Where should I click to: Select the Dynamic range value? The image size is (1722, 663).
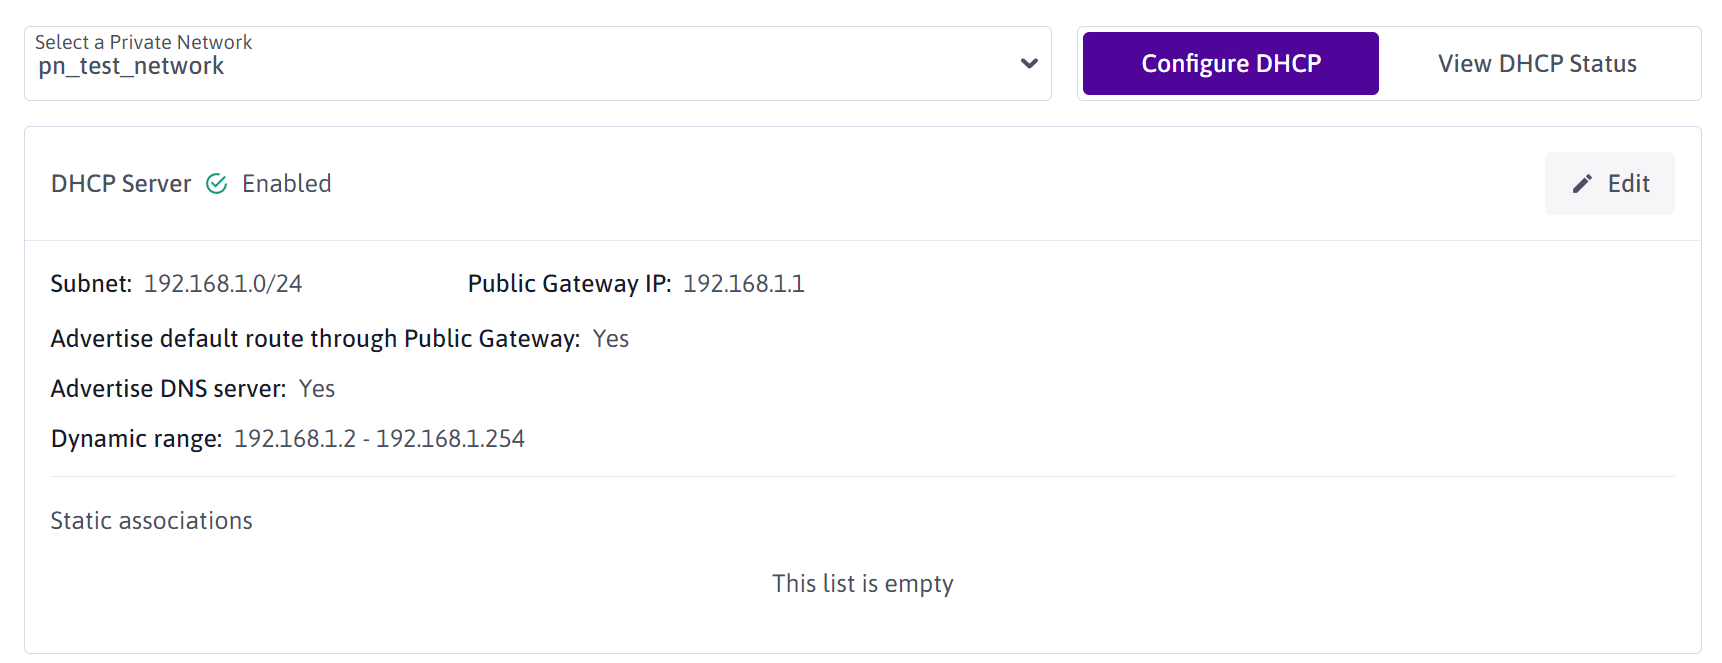(x=379, y=438)
